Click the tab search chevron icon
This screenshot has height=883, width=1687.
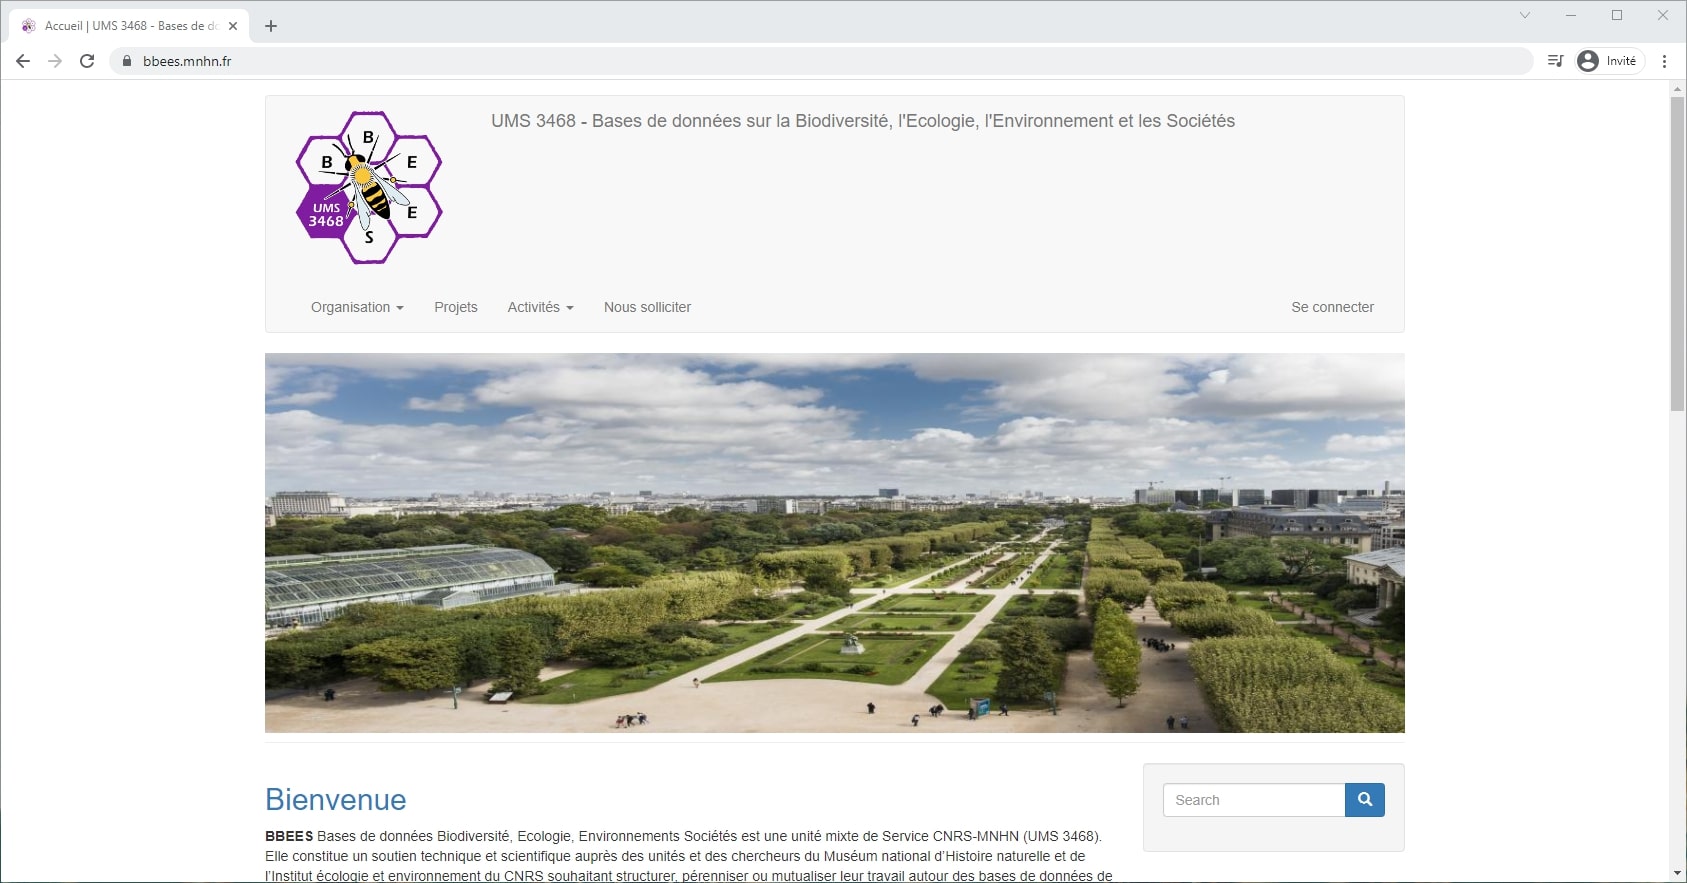point(1525,15)
